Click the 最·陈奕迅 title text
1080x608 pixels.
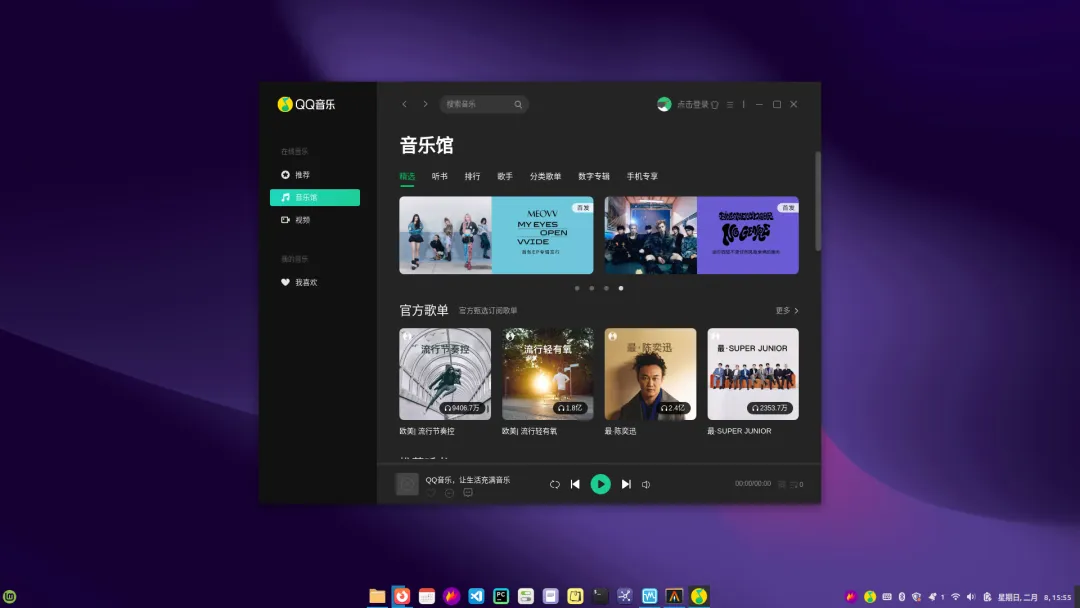[x=621, y=431]
